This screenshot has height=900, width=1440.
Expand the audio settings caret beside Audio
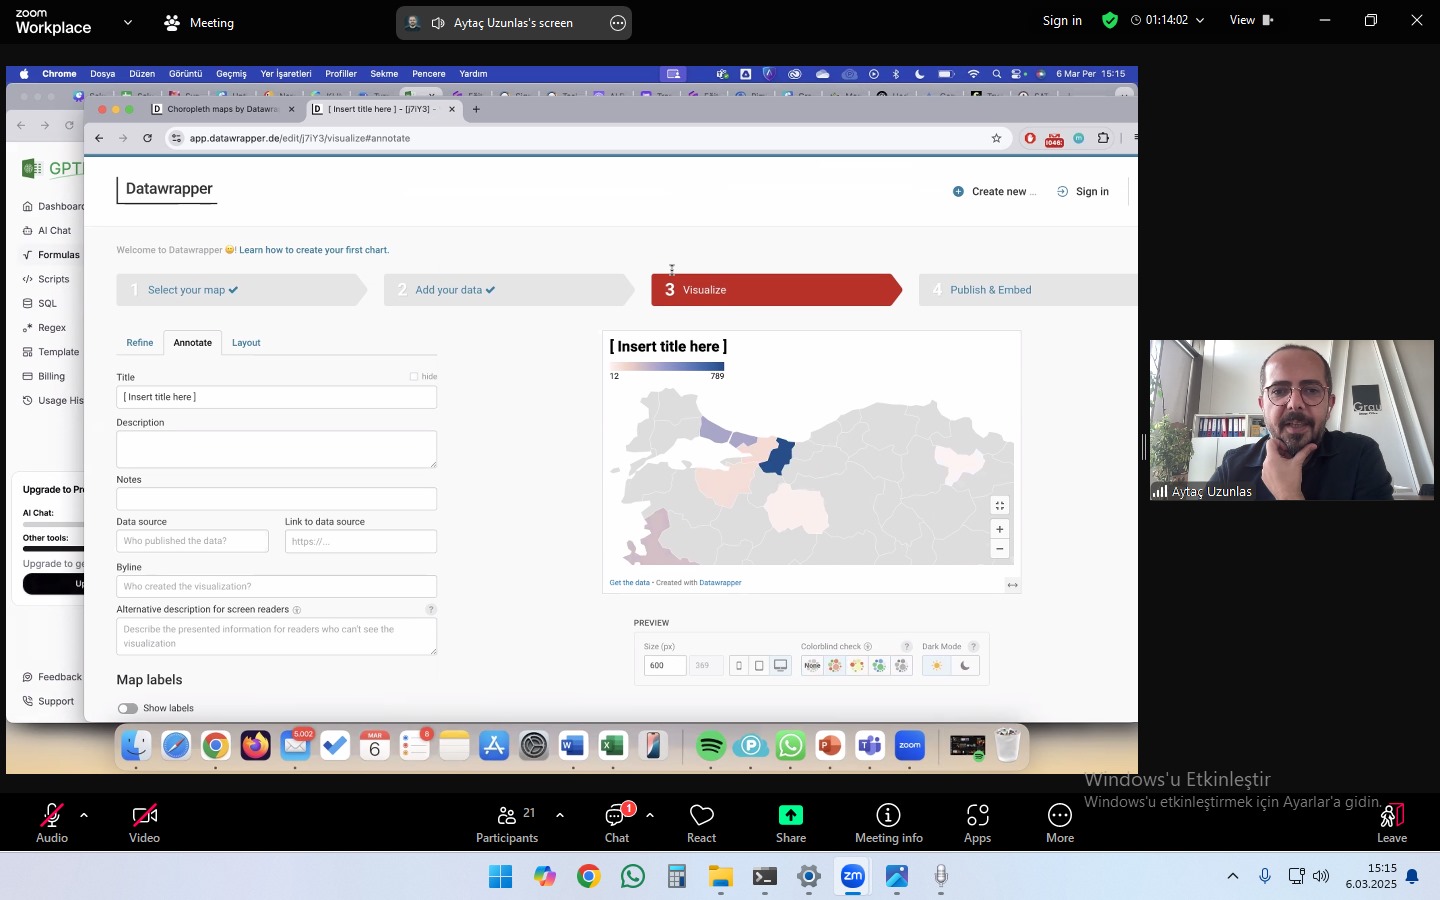pyautogui.click(x=84, y=815)
